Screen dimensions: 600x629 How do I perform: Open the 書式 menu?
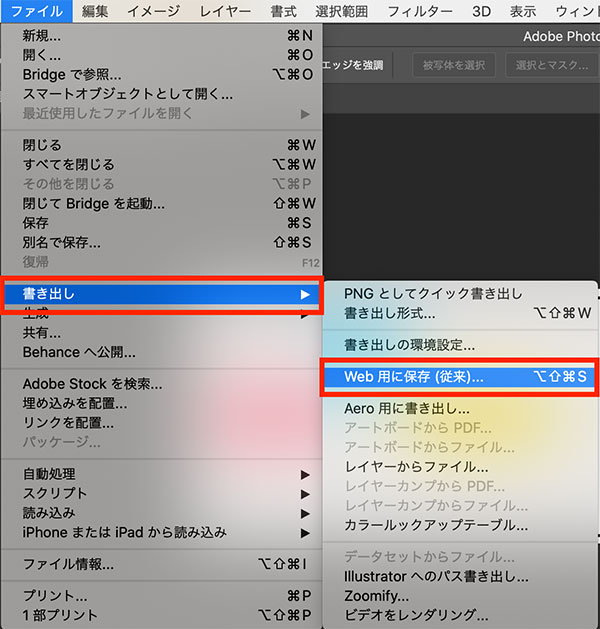(x=284, y=11)
